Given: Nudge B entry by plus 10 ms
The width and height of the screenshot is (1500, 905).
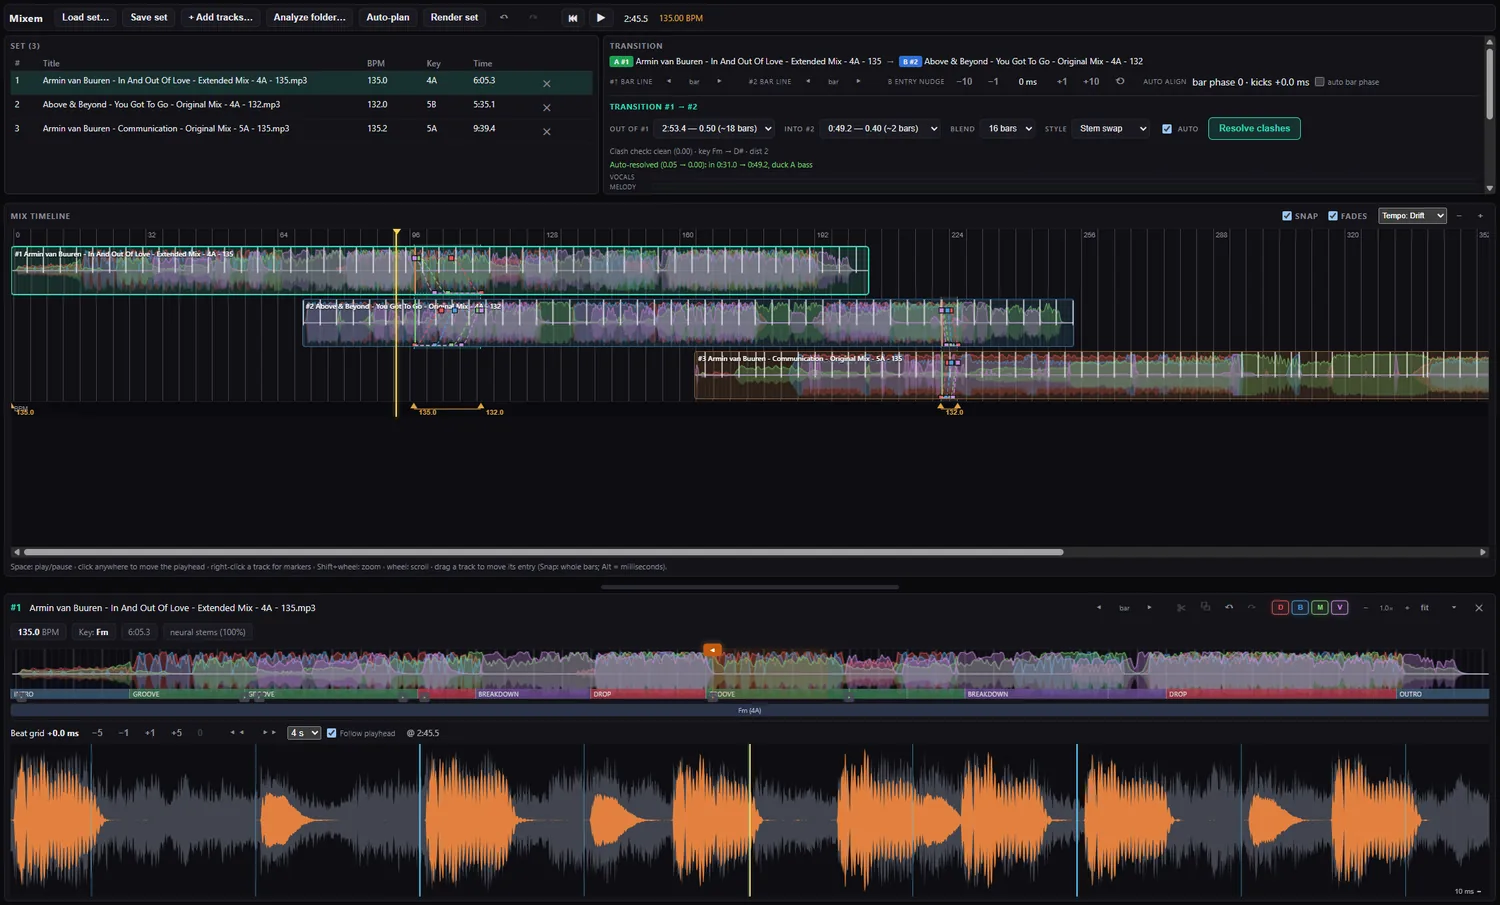Looking at the screenshot, I should pyautogui.click(x=1090, y=82).
